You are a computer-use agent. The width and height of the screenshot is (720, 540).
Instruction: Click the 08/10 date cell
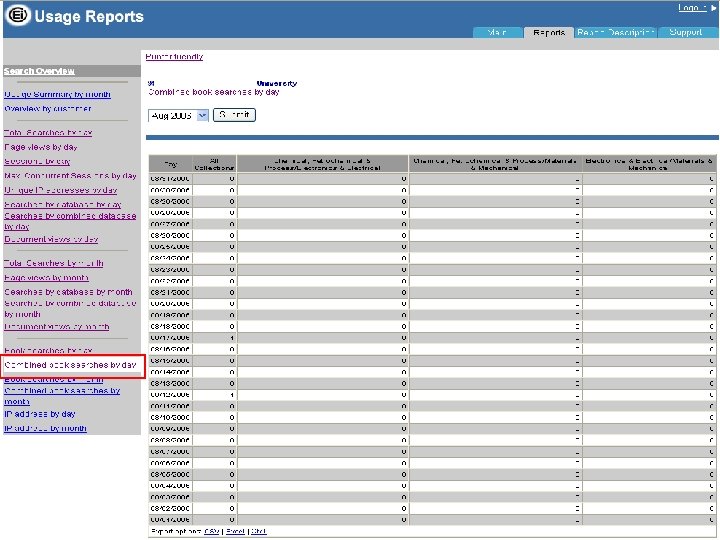click(x=170, y=417)
